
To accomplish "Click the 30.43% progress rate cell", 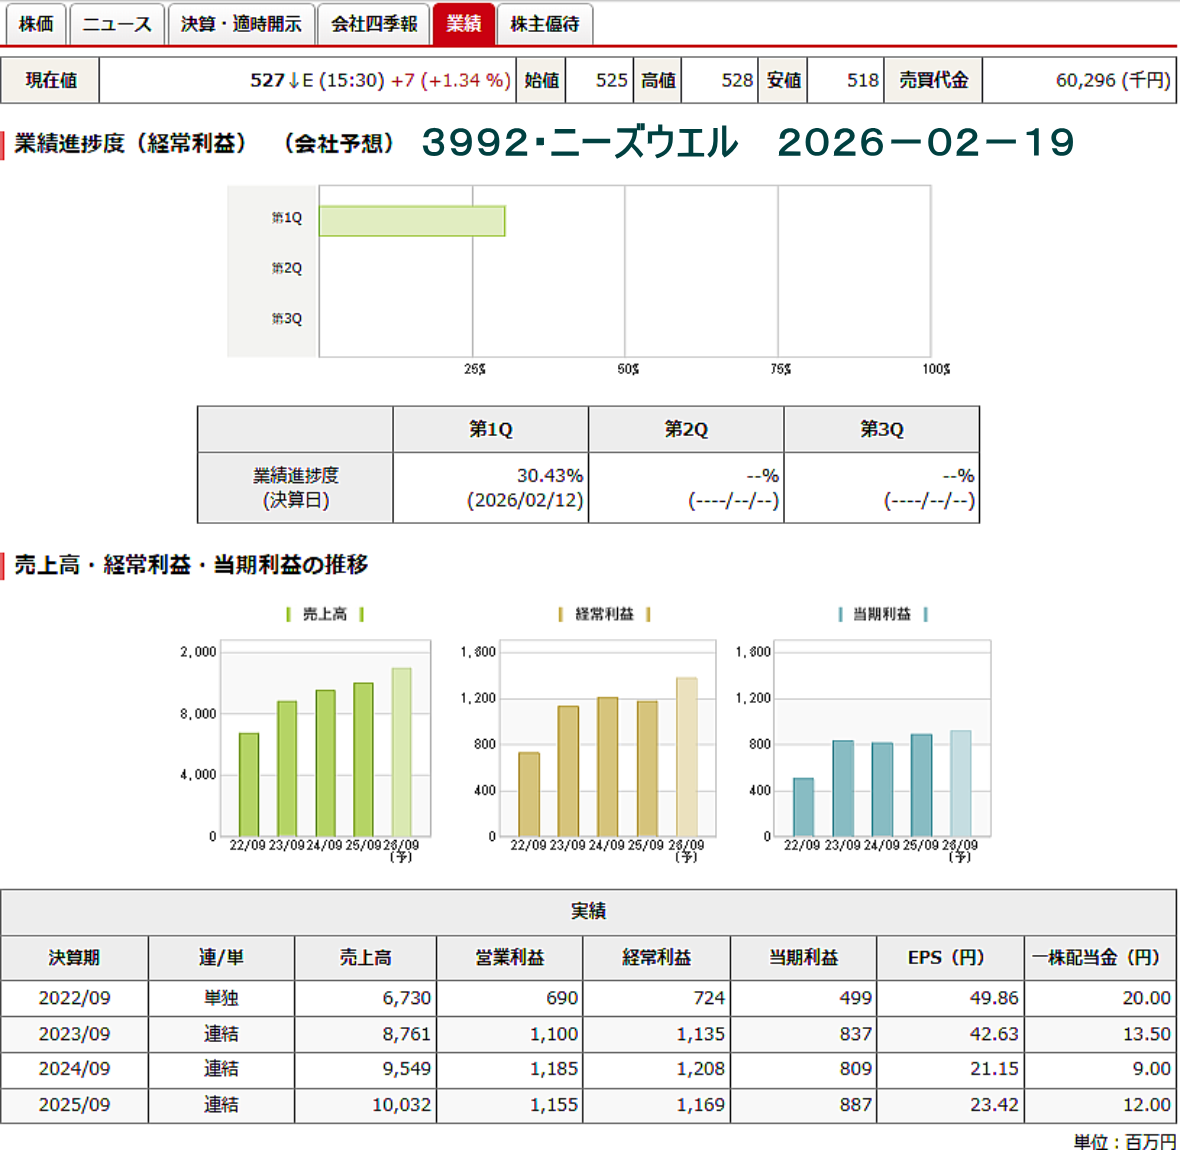I will pyautogui.click(x=490, y=487).
